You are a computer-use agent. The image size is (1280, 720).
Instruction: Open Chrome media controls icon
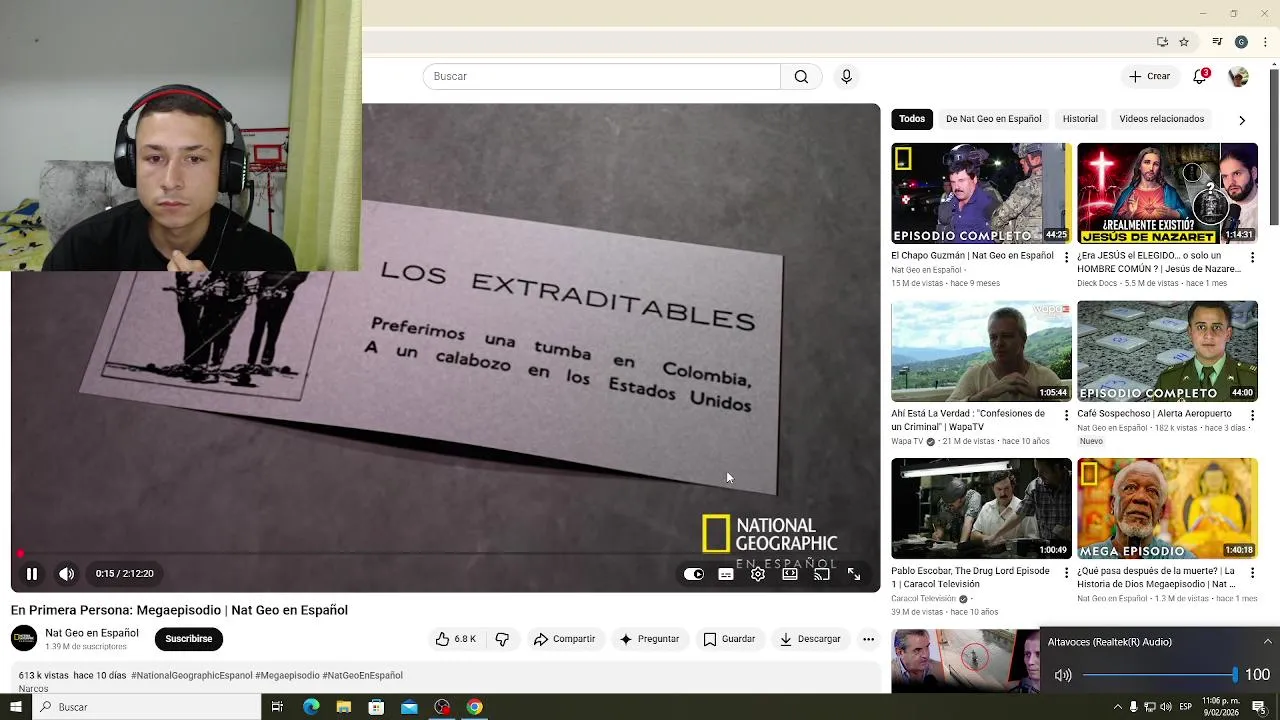1217,42
